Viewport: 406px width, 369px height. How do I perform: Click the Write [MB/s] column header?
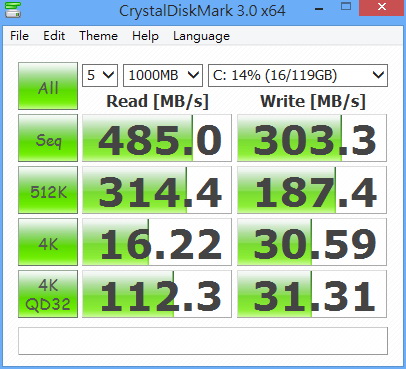pos(313,101)
